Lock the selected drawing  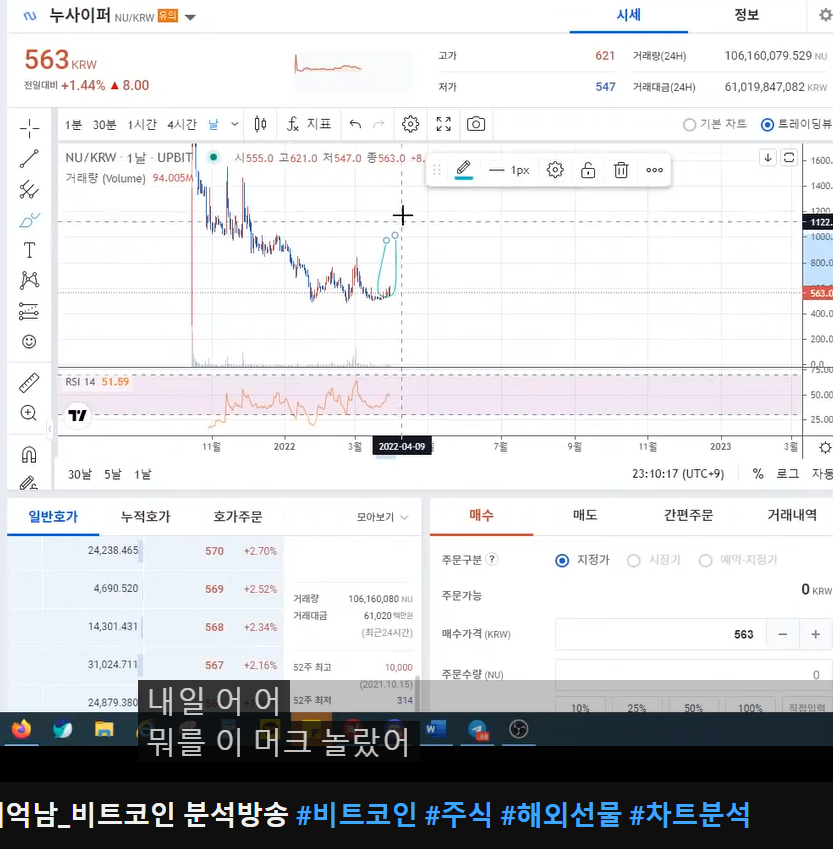point(588,170)
